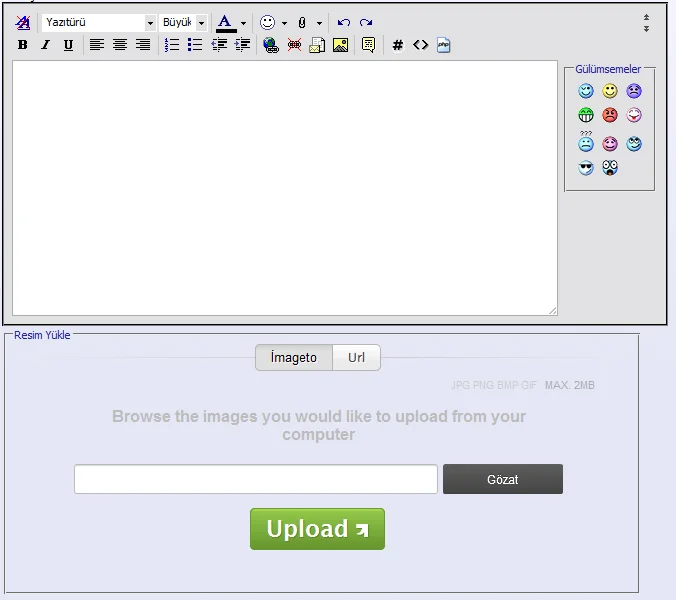Viewport: 676px width, 600px height.
Task: Click the wrap PHP tags icon
Action: coord(444,45)
